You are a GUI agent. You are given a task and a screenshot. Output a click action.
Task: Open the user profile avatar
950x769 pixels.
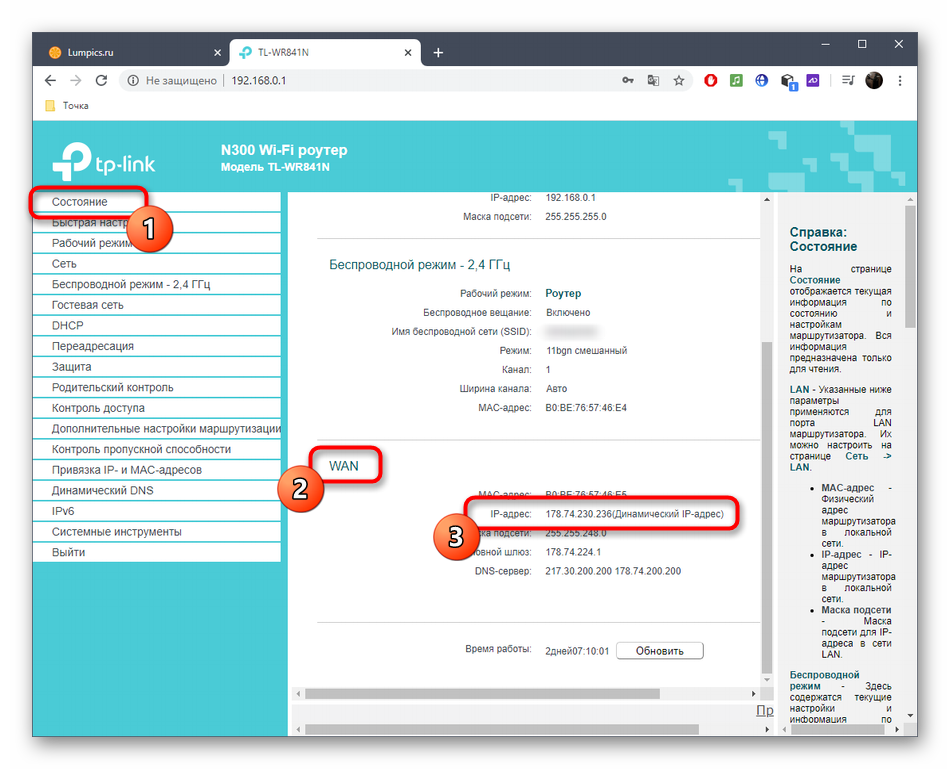tap(874, 80)
